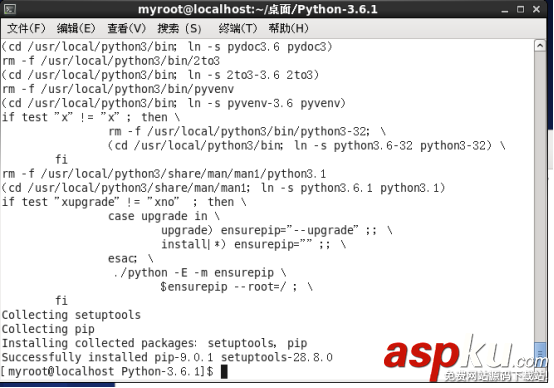Click 'ln -s pydoc3.6 pydoc3' line
The height and width of the screenshot is (388, 554).
pos(167,47)
